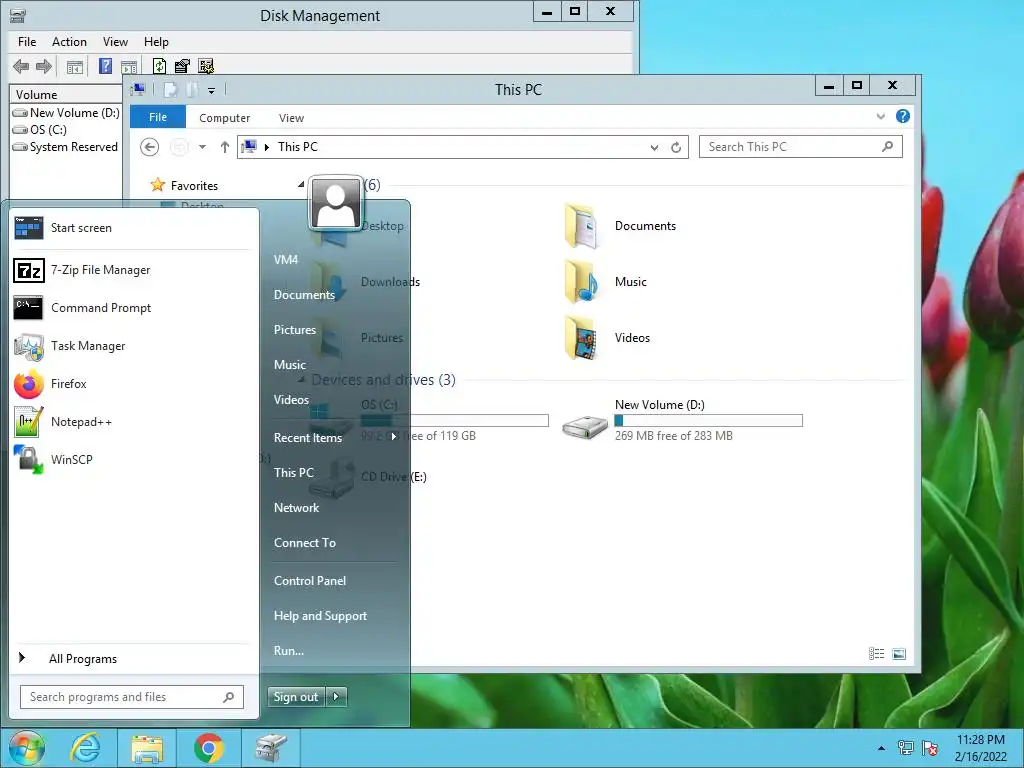Select New Volume (D:) drive icon
The image size is (1024, 768).
[584, 426]
